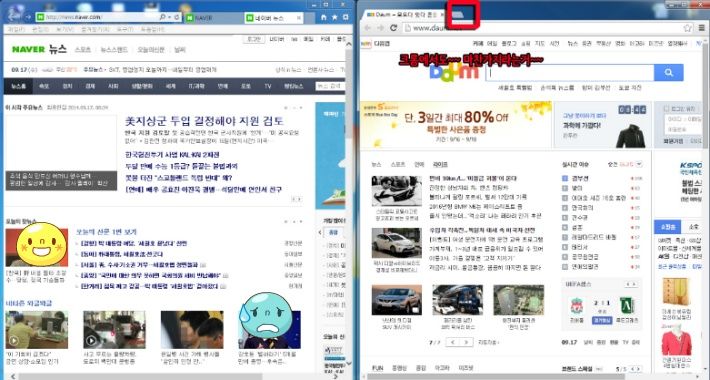Open 랭킹뉴스 in the Naver navigation bar
This screenshot has width=710, height=380.
click(x=293, y=86)
